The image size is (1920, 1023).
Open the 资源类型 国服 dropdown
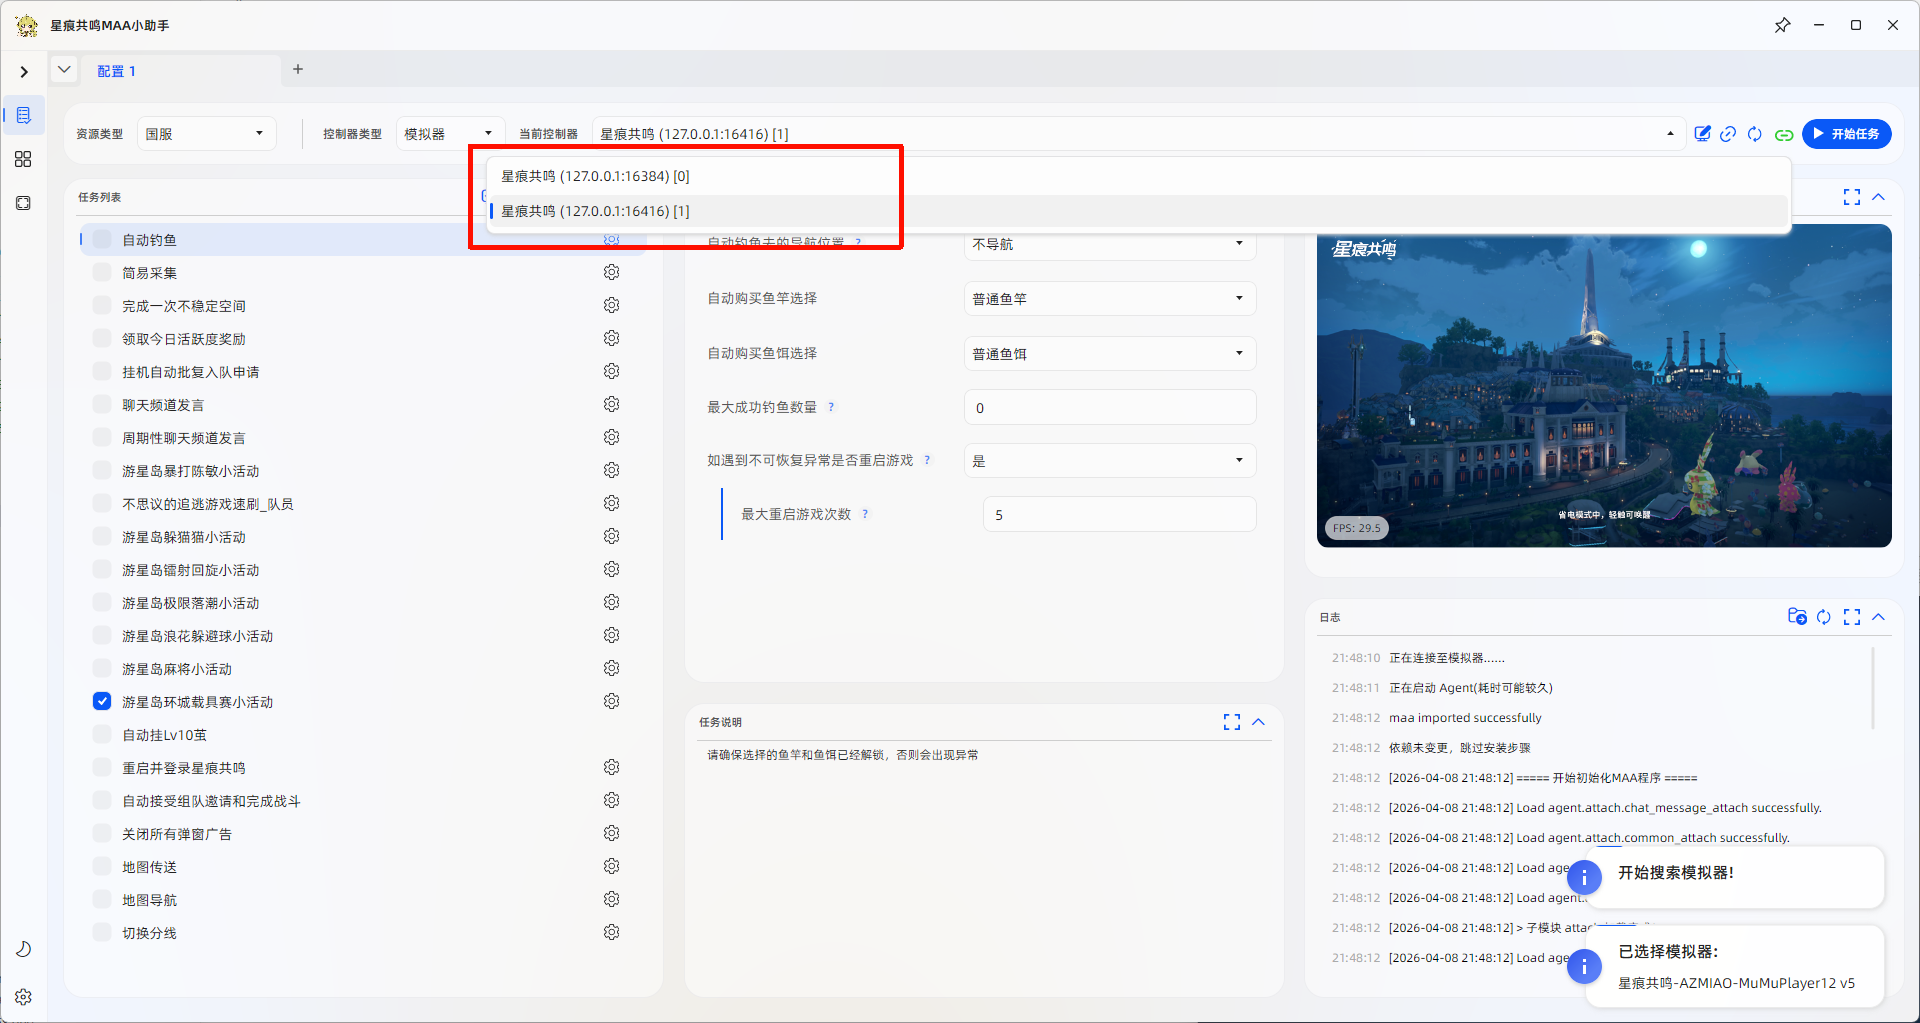click(205, 134)
